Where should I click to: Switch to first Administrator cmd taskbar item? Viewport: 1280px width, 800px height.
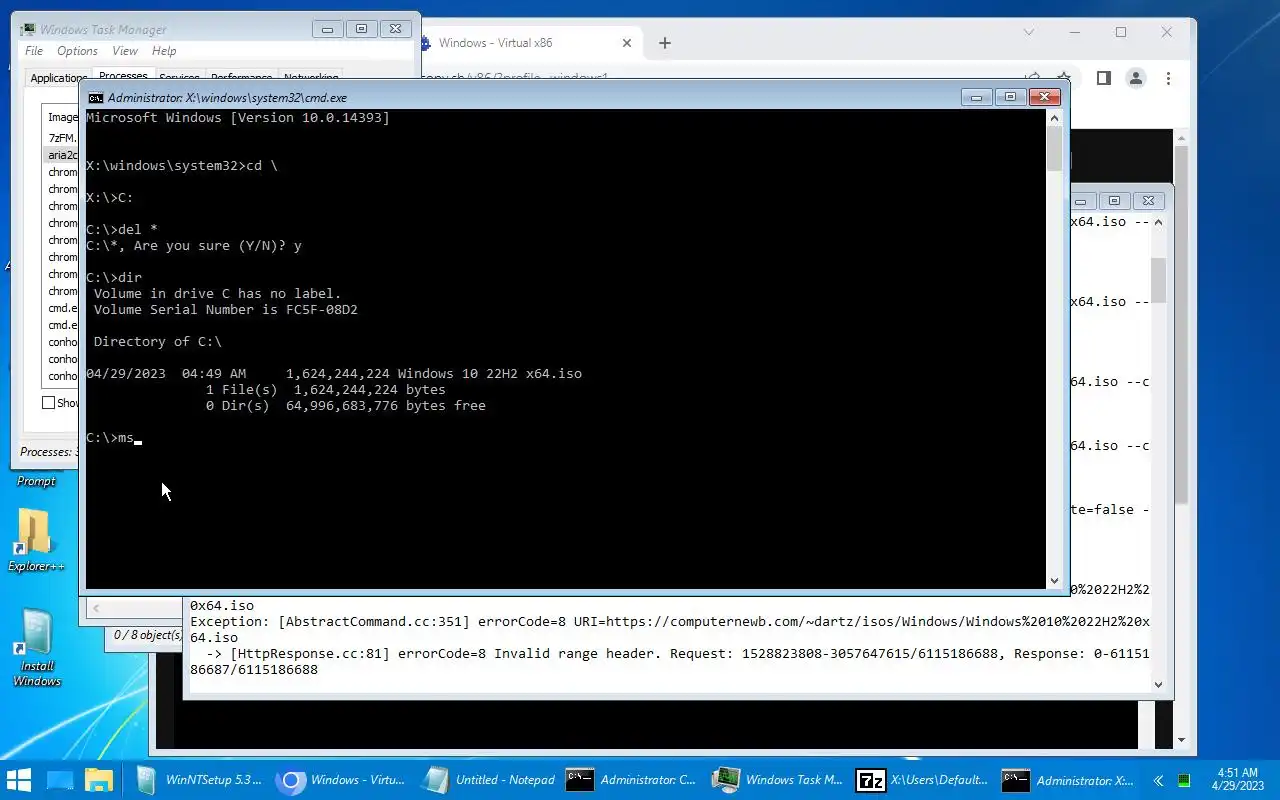click(x=633, y=780)
